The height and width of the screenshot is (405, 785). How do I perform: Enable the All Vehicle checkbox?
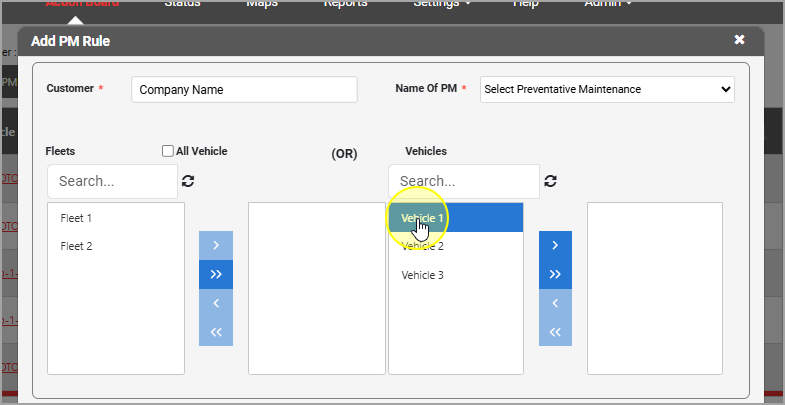click(168, 151)
